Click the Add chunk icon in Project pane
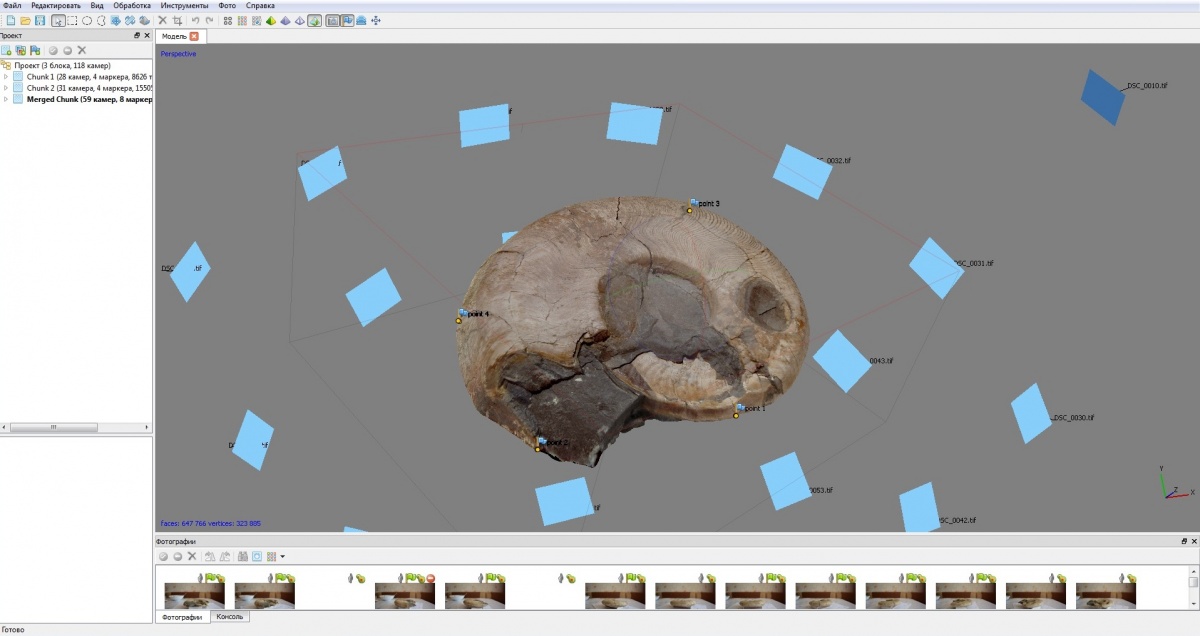The image size is (1200, 636). coord(7,50)
